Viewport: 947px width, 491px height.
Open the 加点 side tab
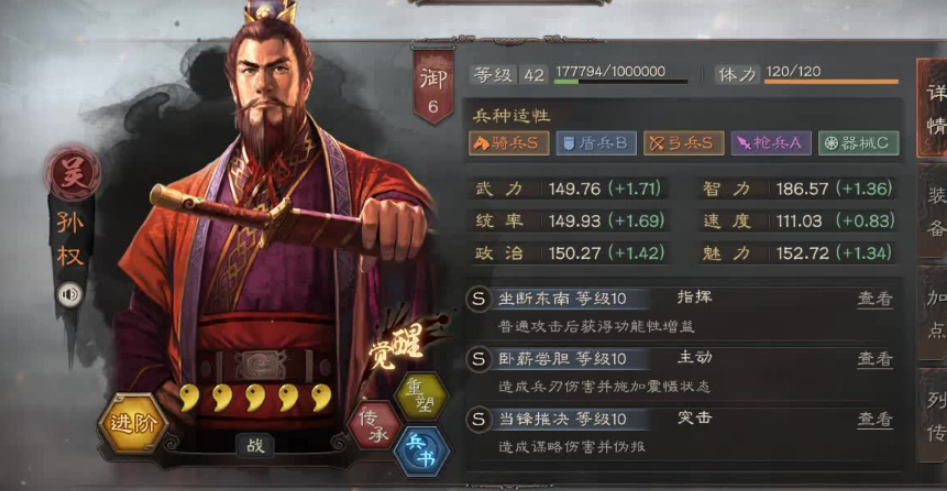point(934,314)
